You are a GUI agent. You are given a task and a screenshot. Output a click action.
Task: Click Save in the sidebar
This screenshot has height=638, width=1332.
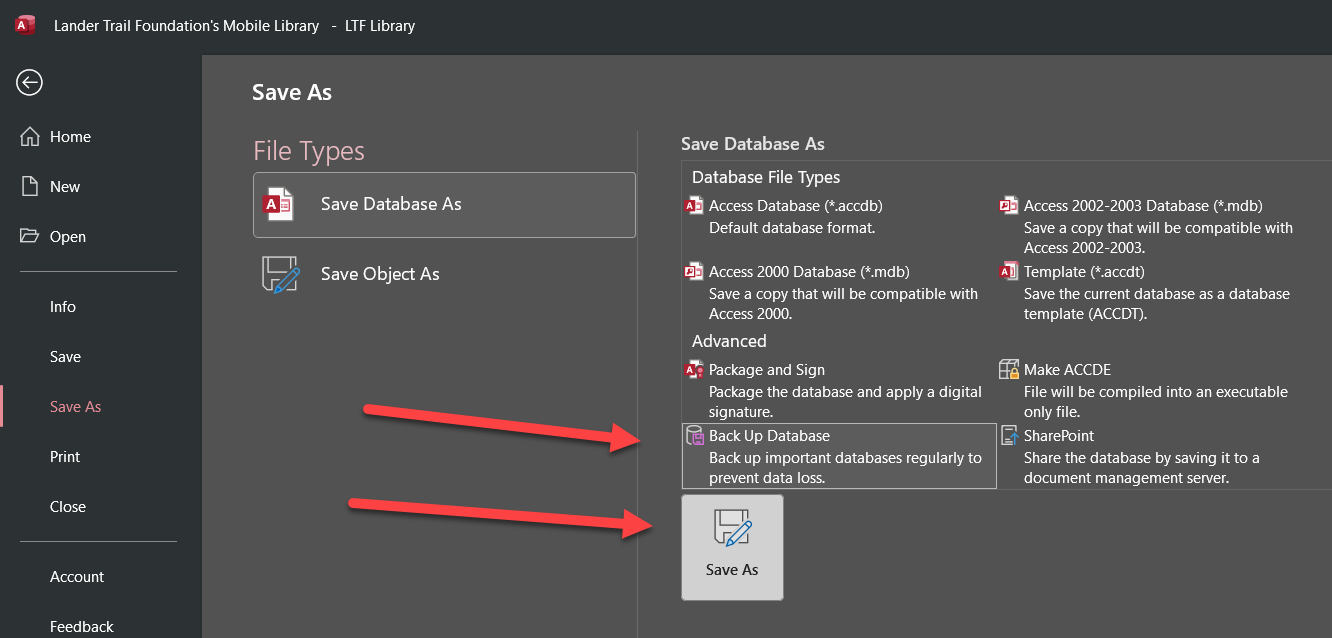pyautogui.click(x=66, y=357)
